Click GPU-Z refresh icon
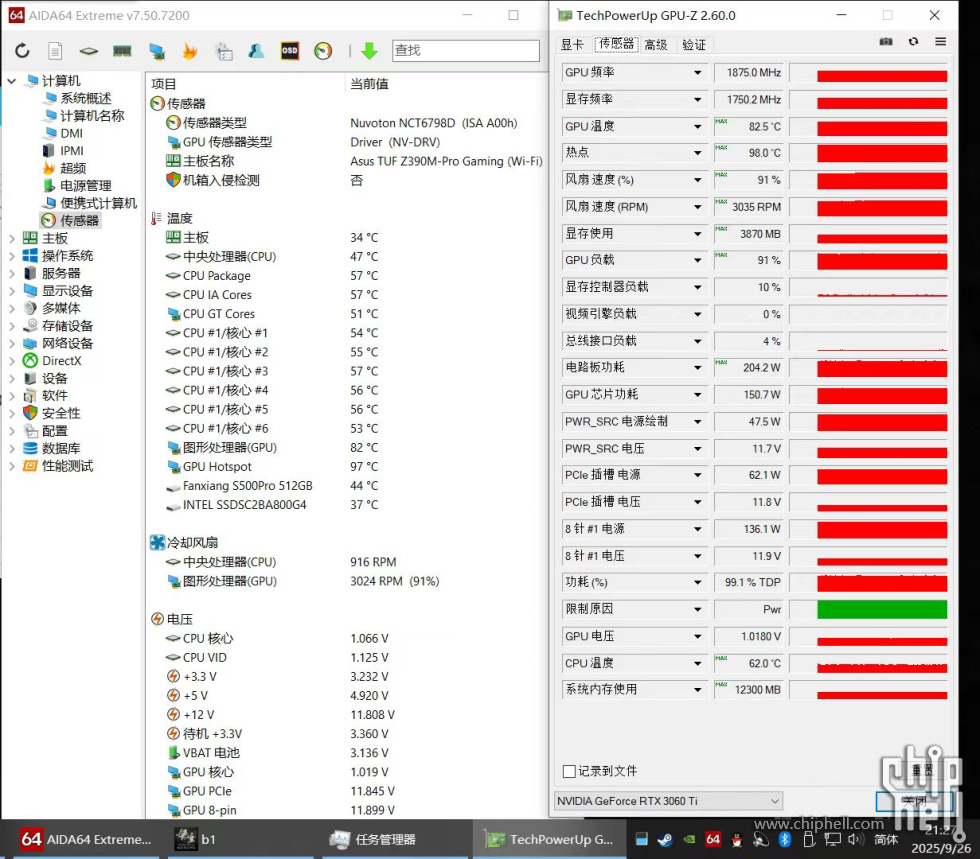This screenshot has height=859, width=980. point(913,42)
